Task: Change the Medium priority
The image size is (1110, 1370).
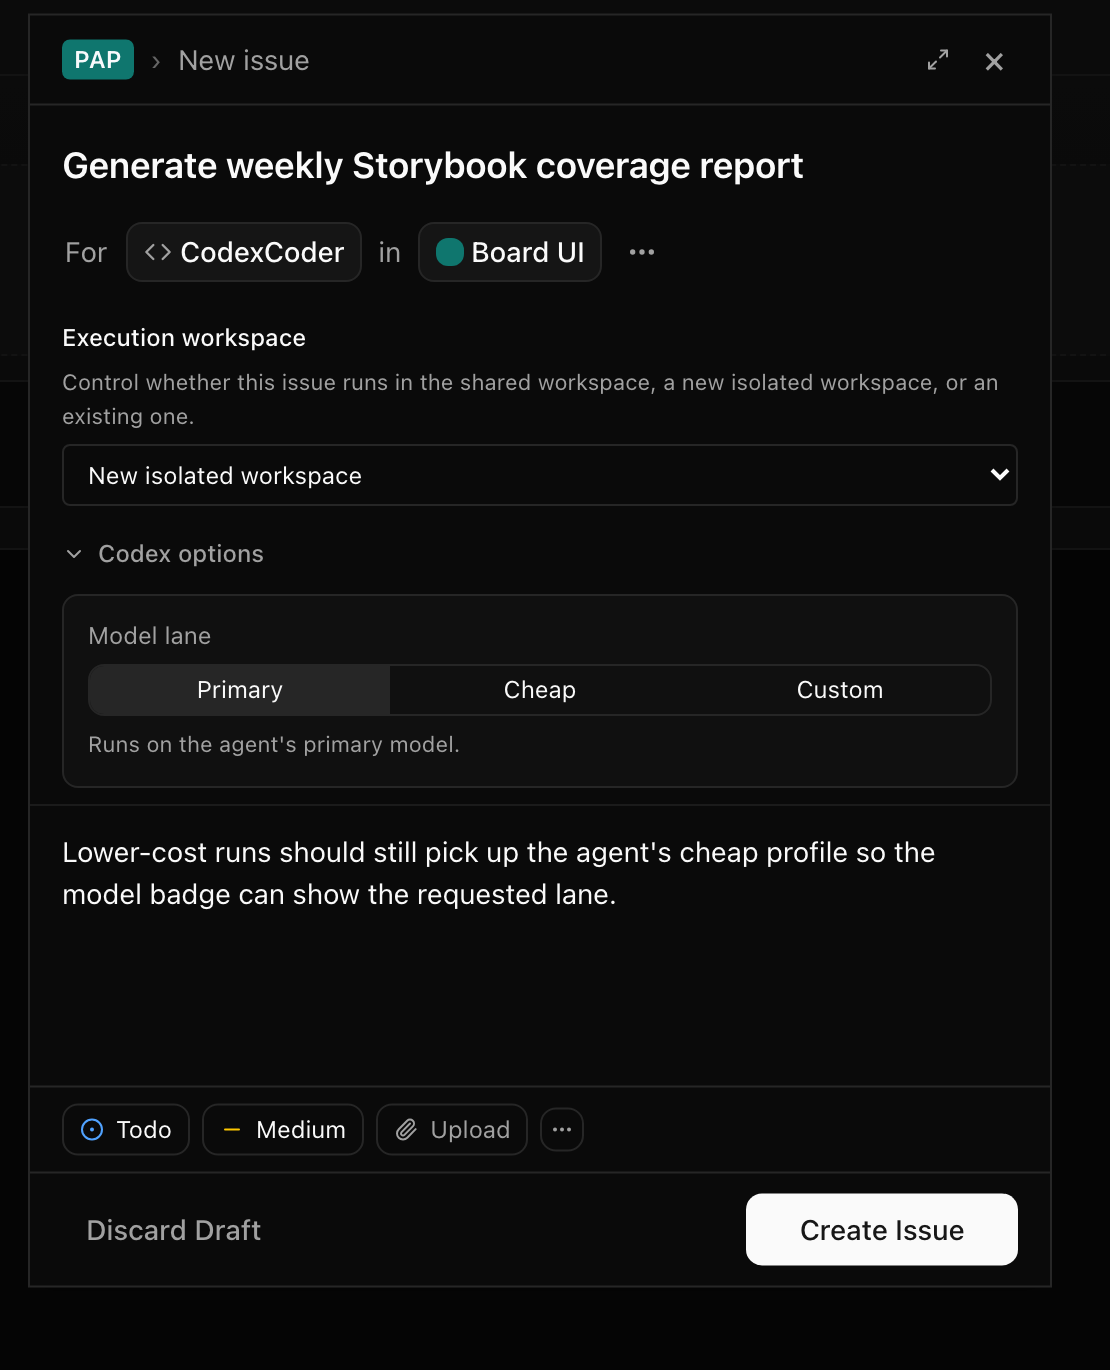Action: [x=283, y=1129]
